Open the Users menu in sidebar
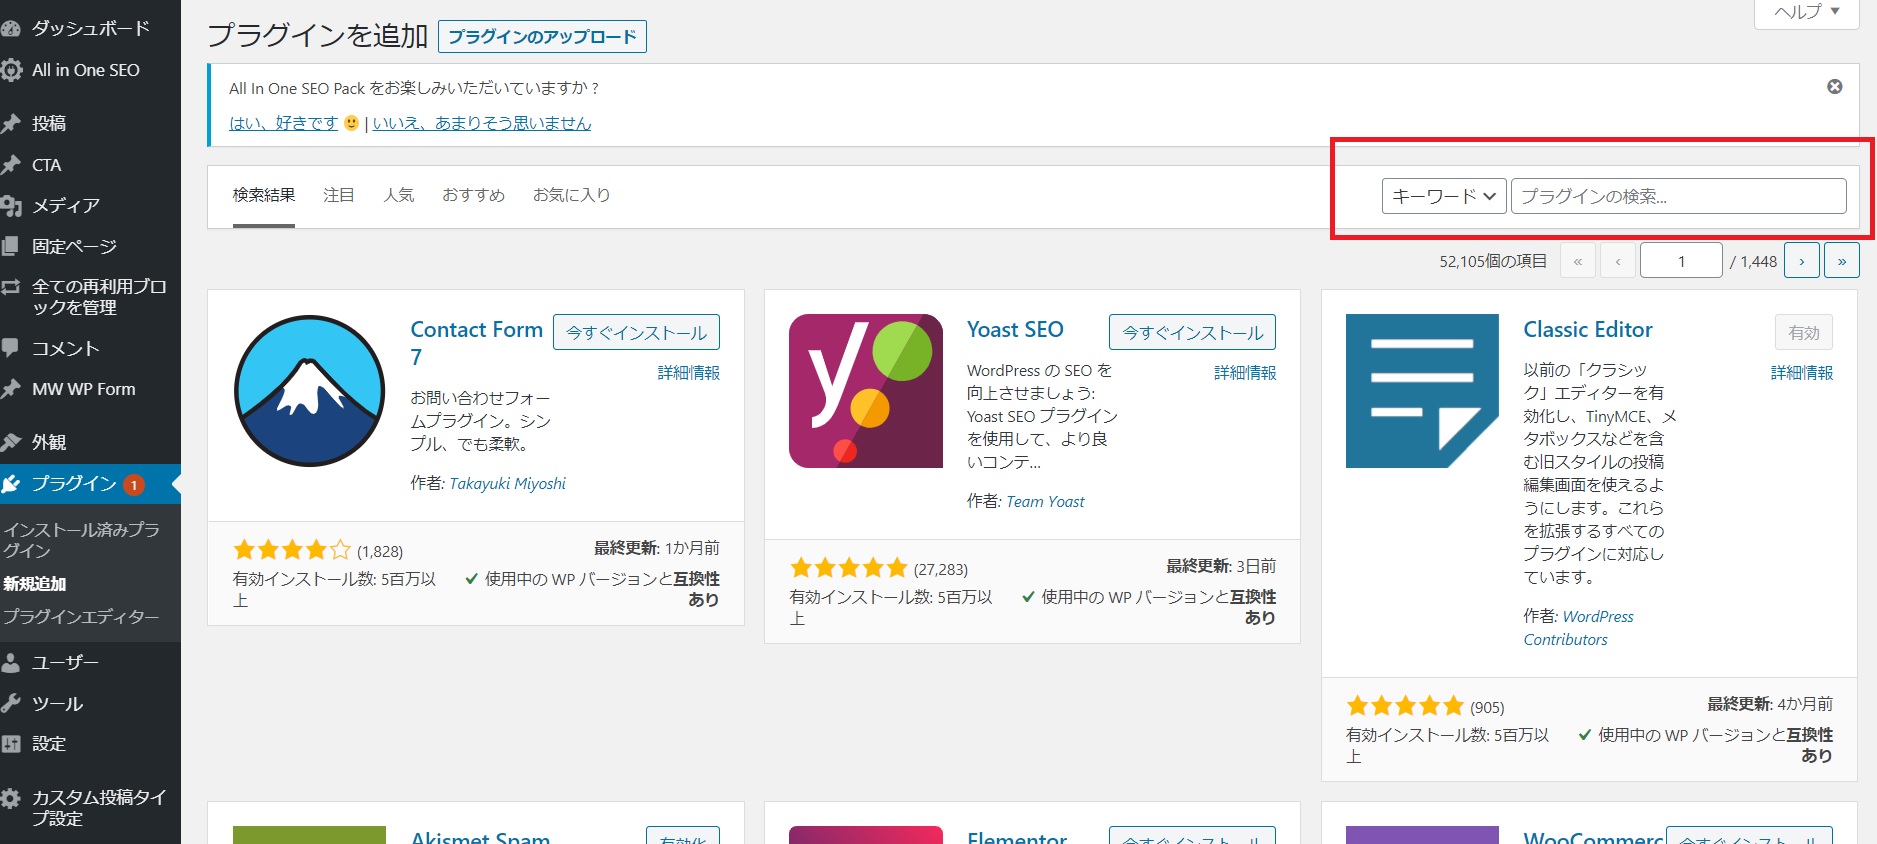The image size is (1877, 844). (x=65, y=662)
